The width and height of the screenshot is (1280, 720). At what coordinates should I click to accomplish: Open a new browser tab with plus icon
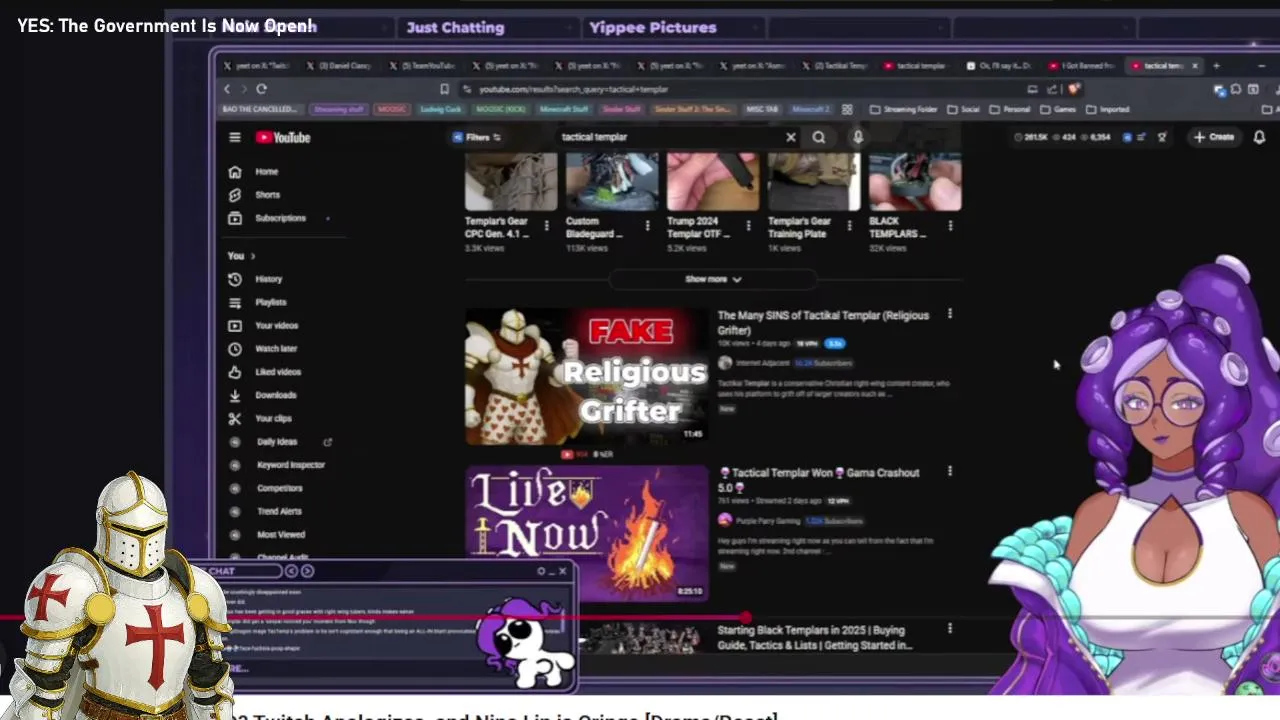1216,66
